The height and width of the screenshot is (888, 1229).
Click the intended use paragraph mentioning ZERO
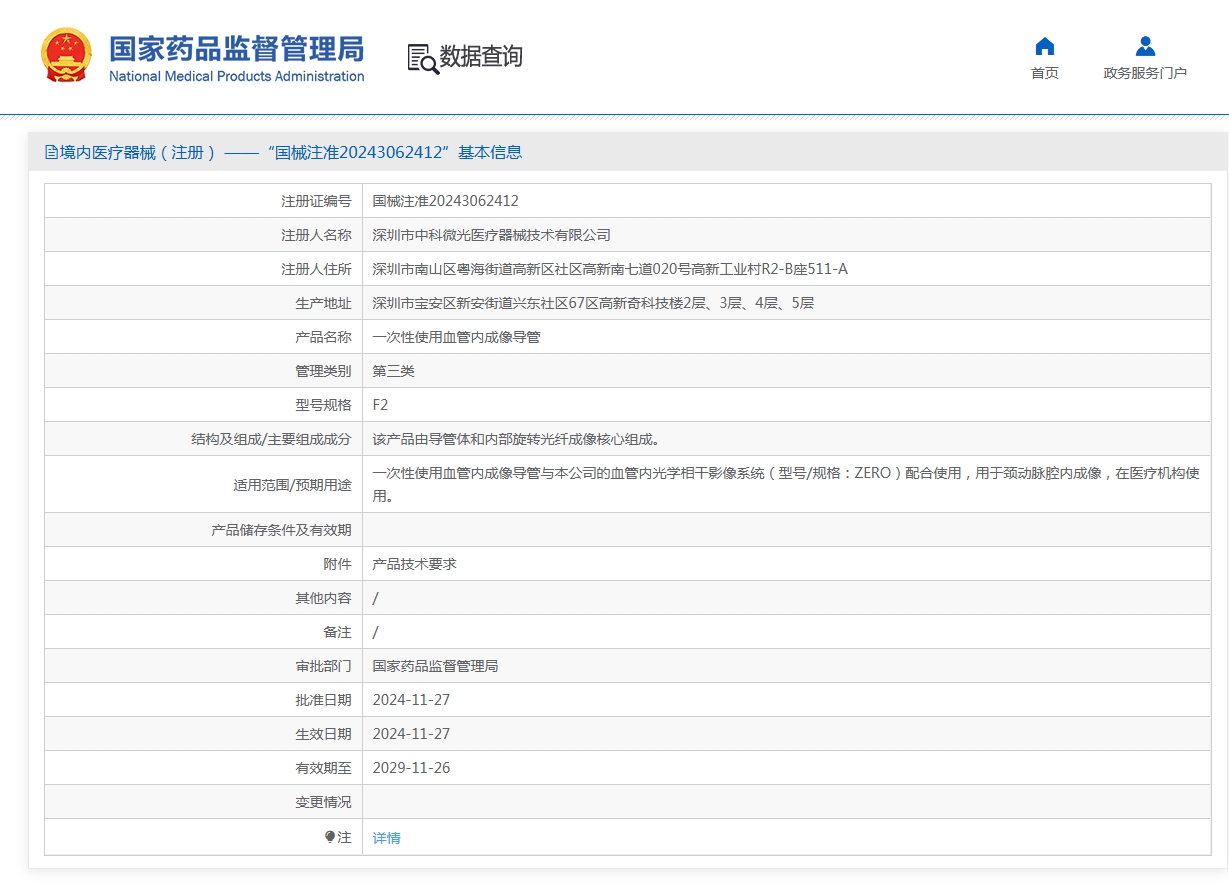[786, 484]
